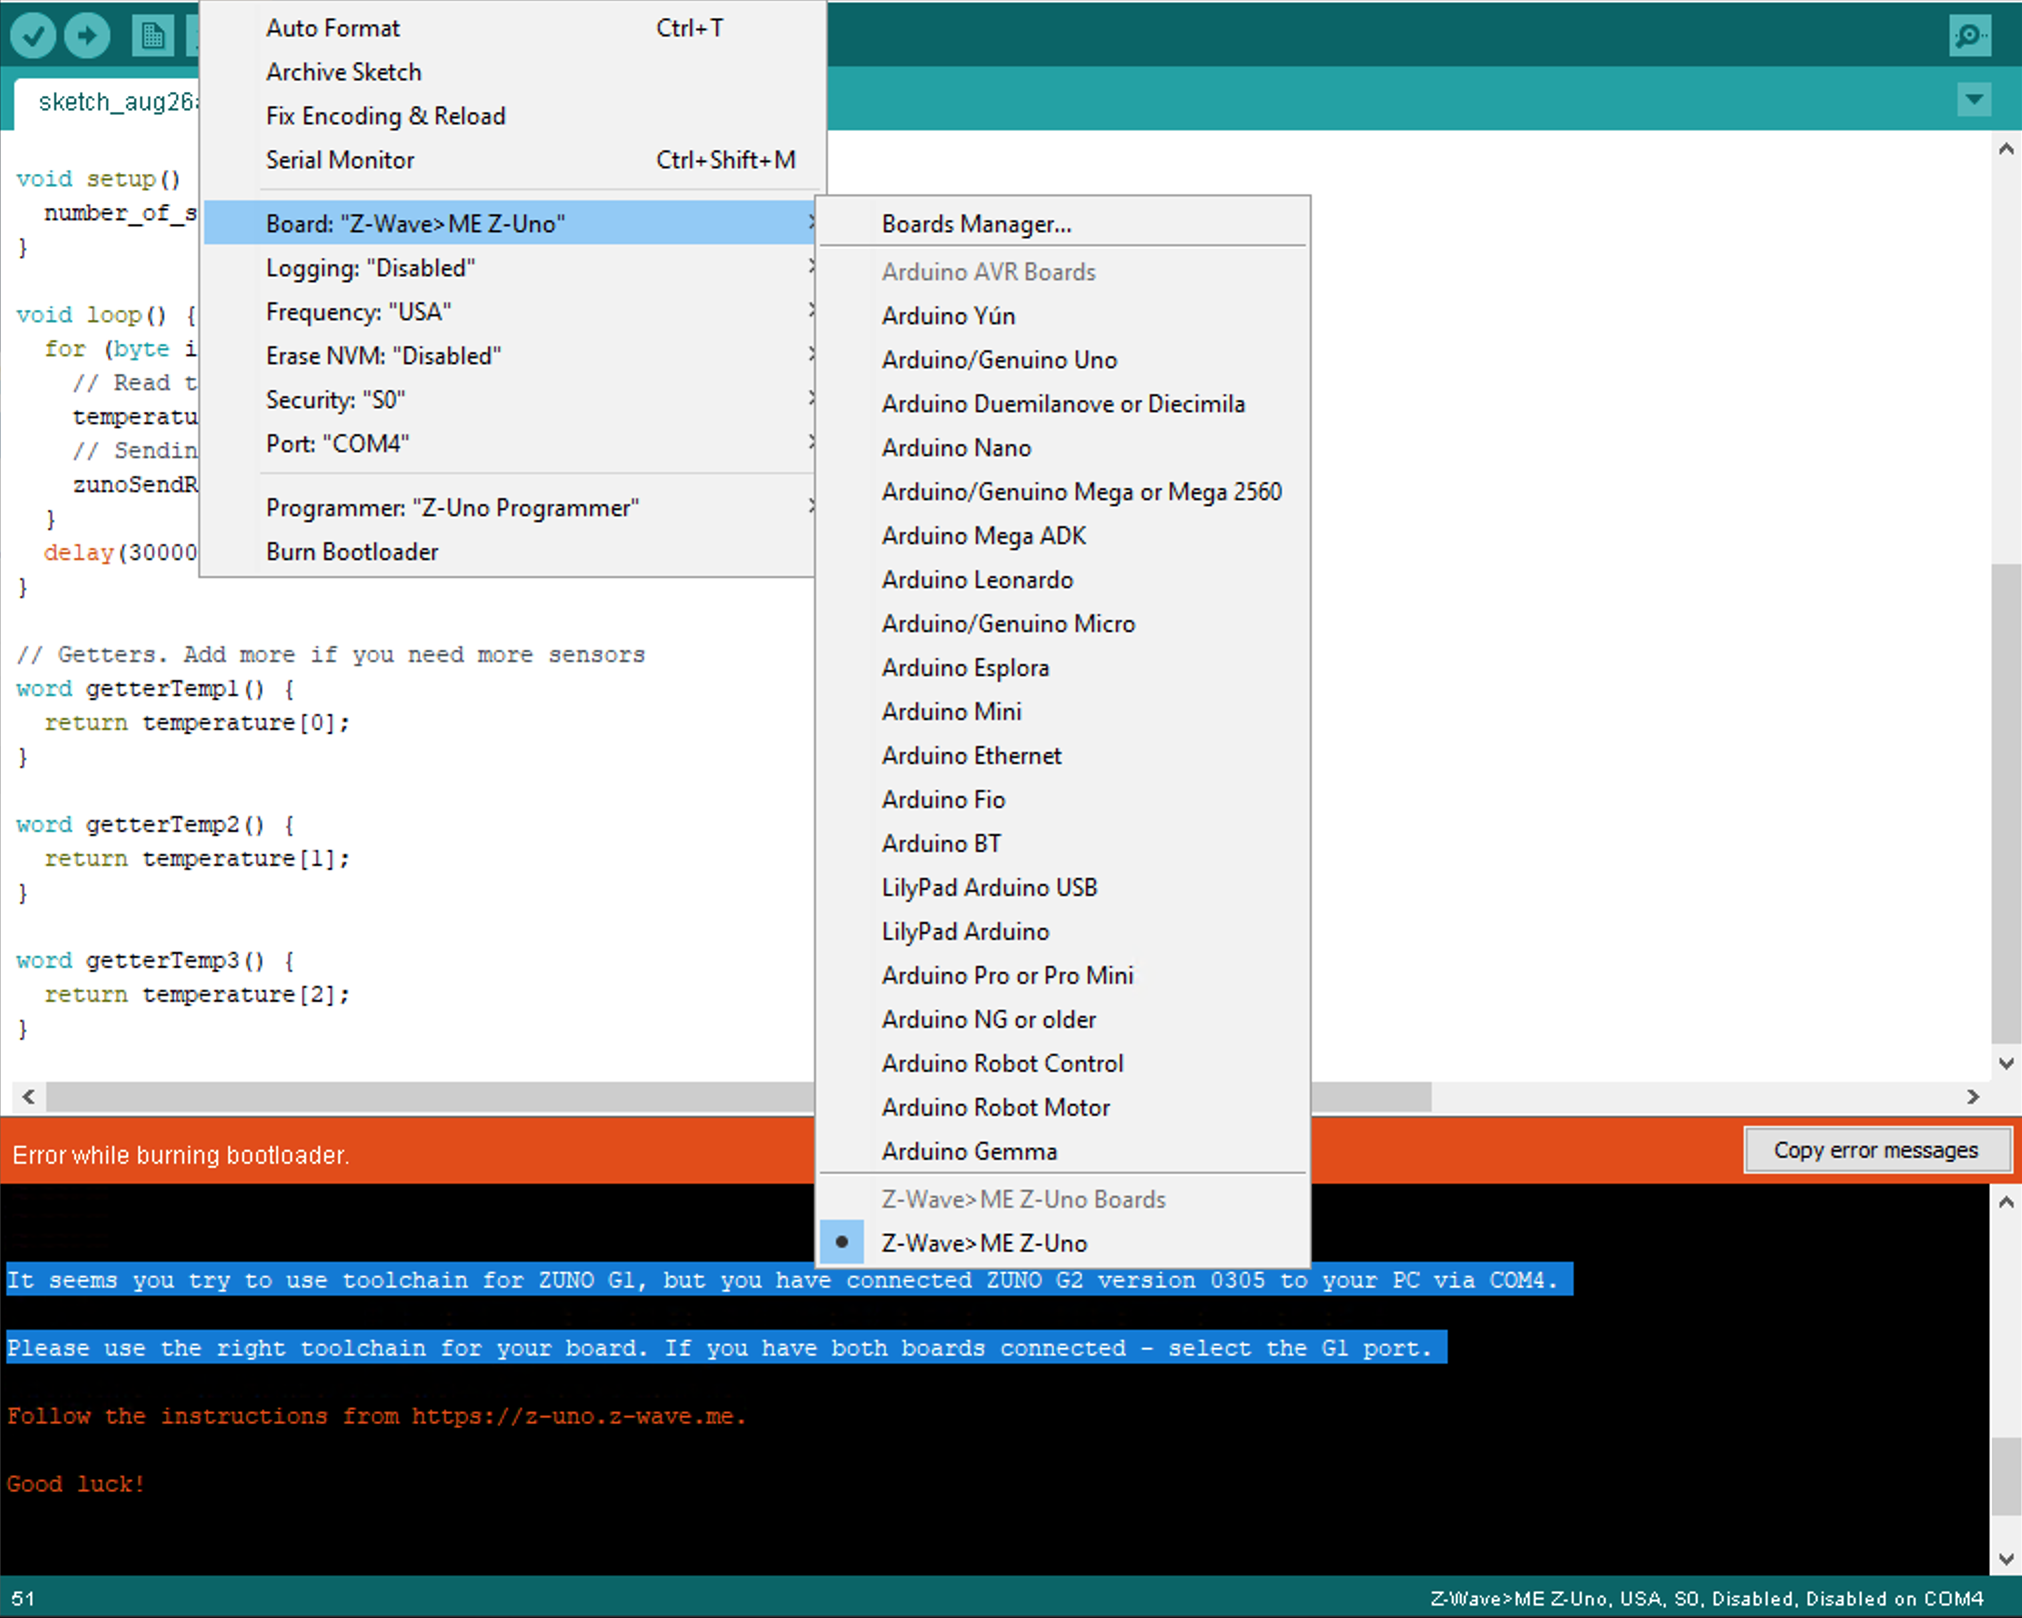Select Arduino/Genuino Mega or Mega 2560

[x=1063, y=492]
